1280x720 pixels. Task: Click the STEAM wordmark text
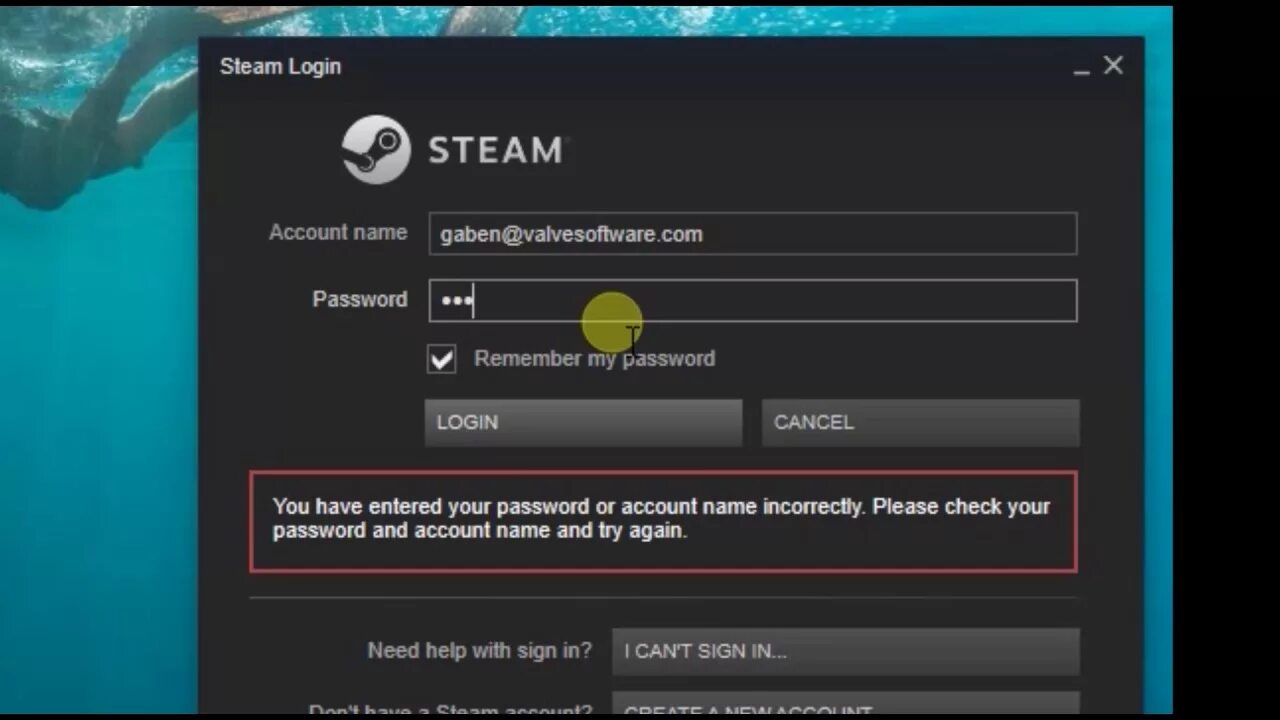tap(496, 150)
